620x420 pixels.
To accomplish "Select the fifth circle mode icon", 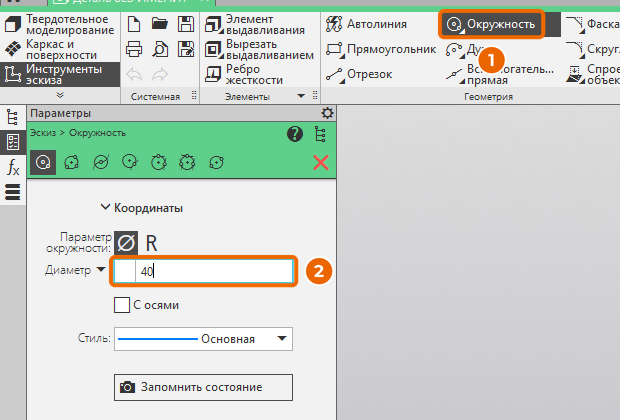I will click(159, 162).
